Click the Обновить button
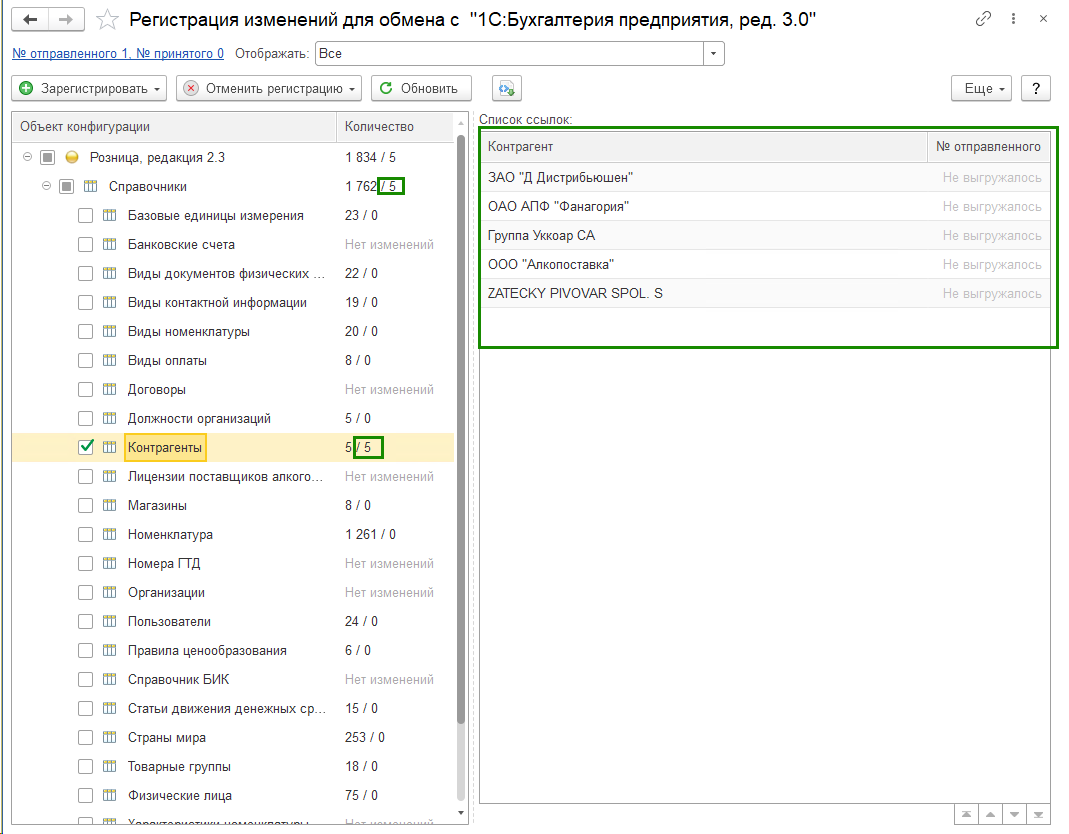The height and width of the screenshot is (834, 1069). (421, 89)
